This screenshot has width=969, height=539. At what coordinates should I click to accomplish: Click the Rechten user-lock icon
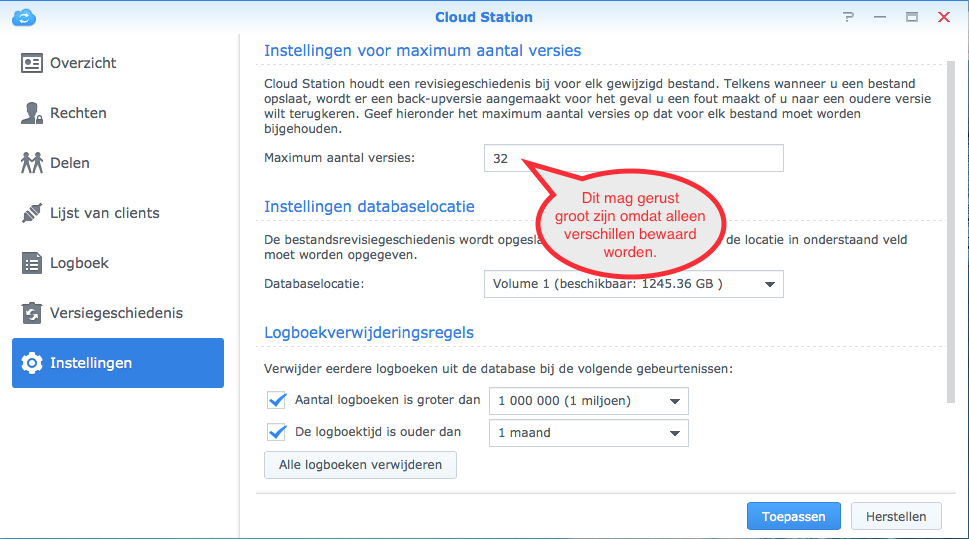pyautogui.click(x=32, y=113)
